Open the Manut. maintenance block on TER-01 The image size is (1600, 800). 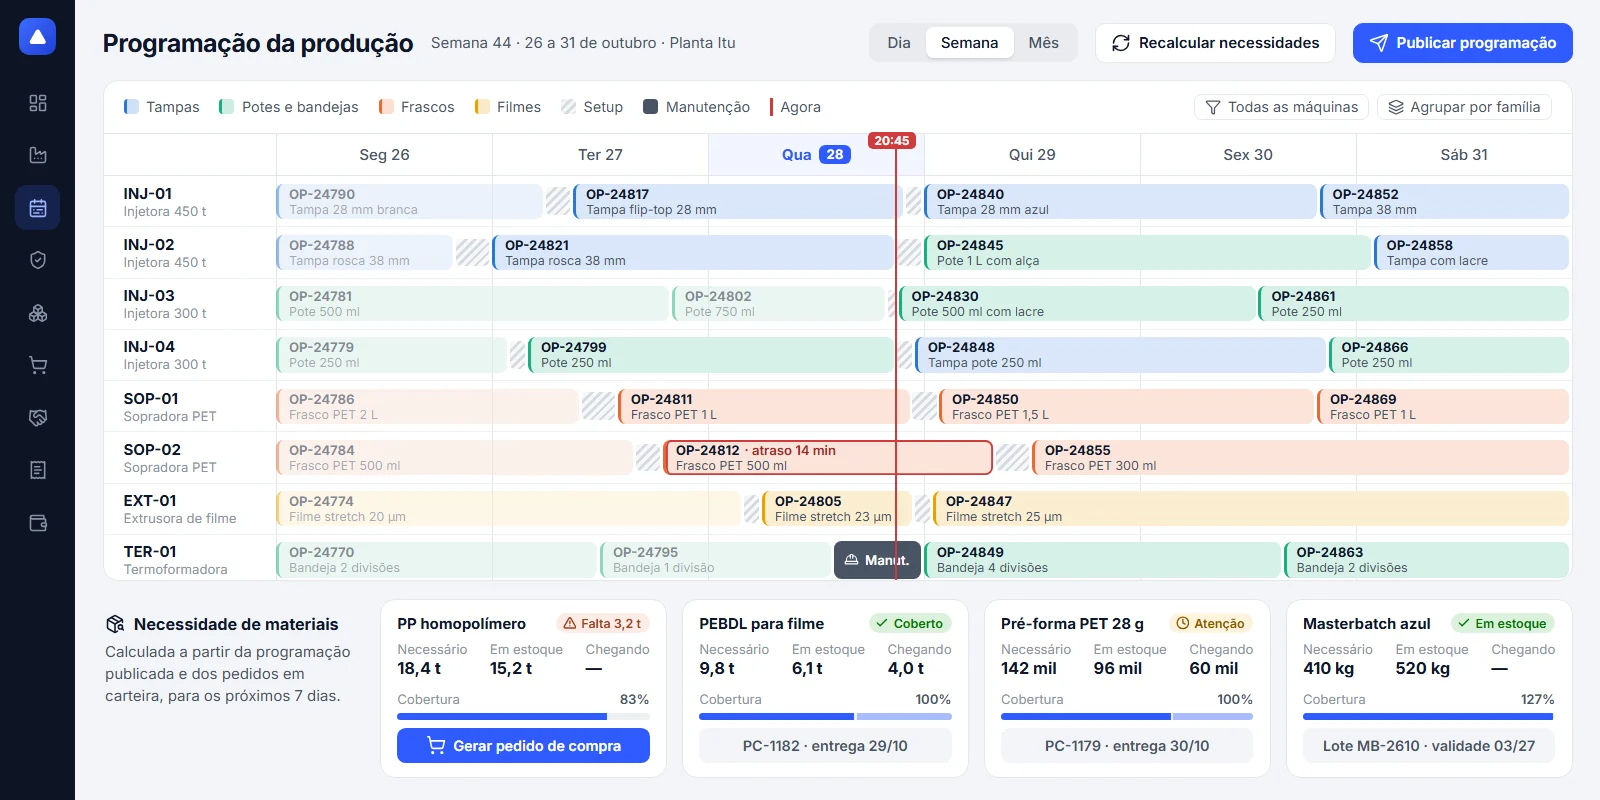[877, 560]
